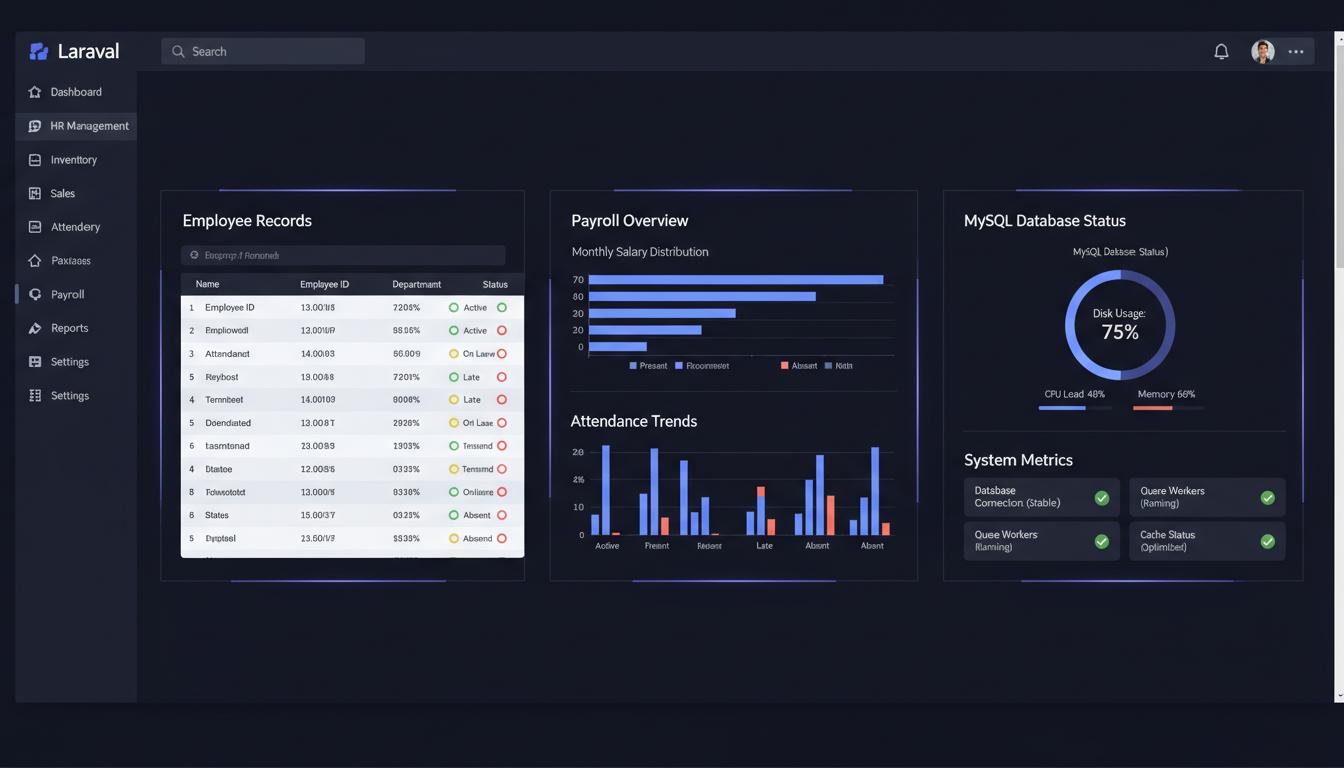Click green status dot in the States row
The image size is (1344, 768).
(x=454, y=515)
